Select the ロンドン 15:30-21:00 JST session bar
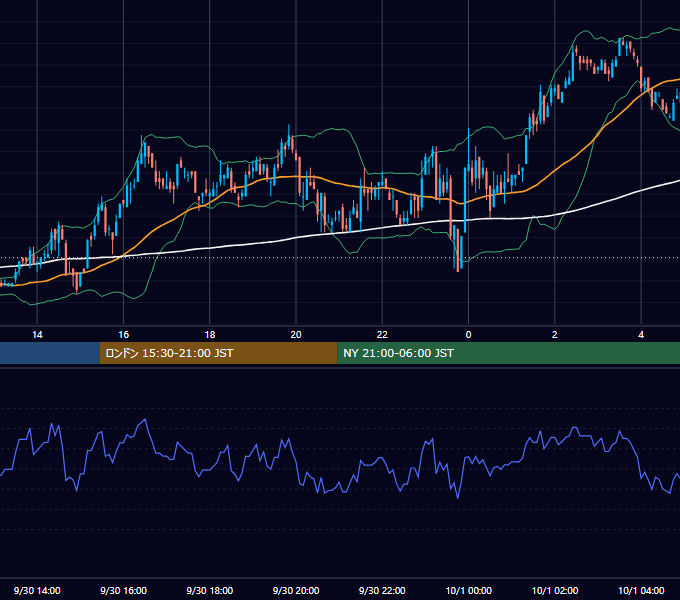 click(219, 353)
